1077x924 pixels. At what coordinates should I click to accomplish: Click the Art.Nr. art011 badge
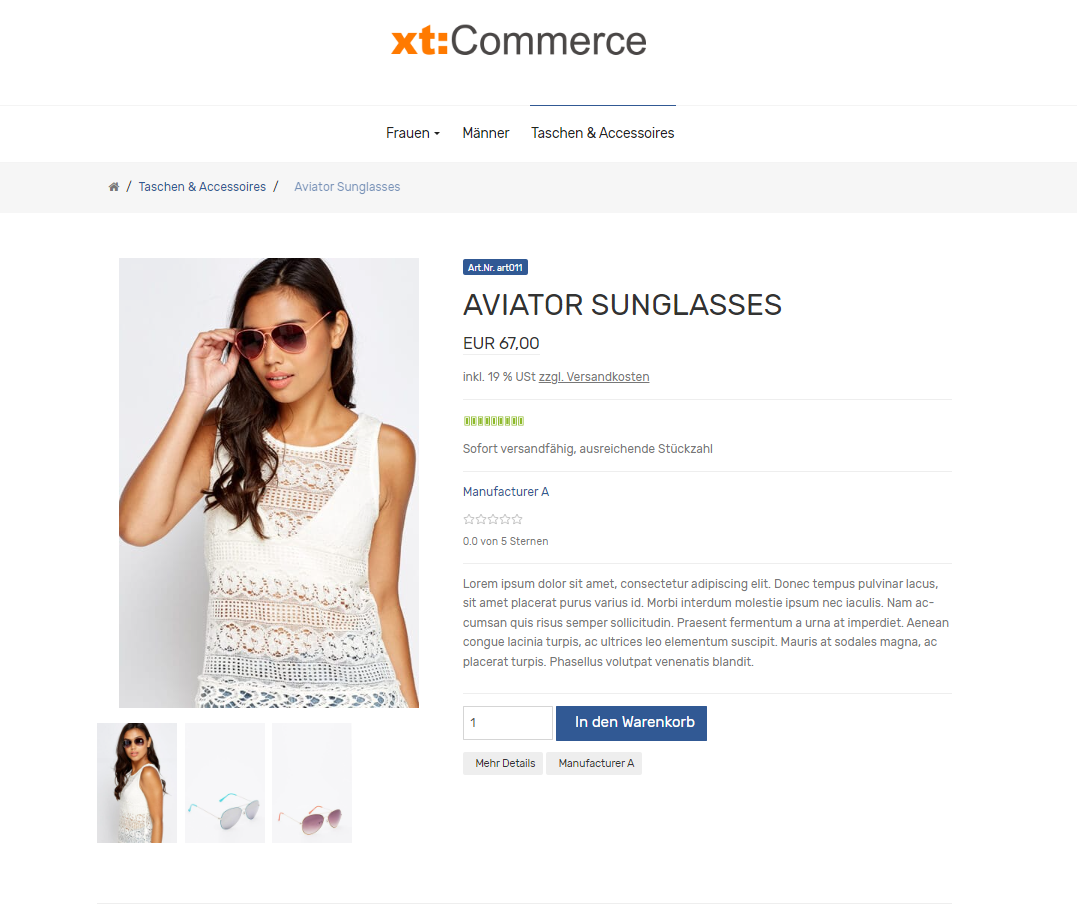(x=495, y=267)
